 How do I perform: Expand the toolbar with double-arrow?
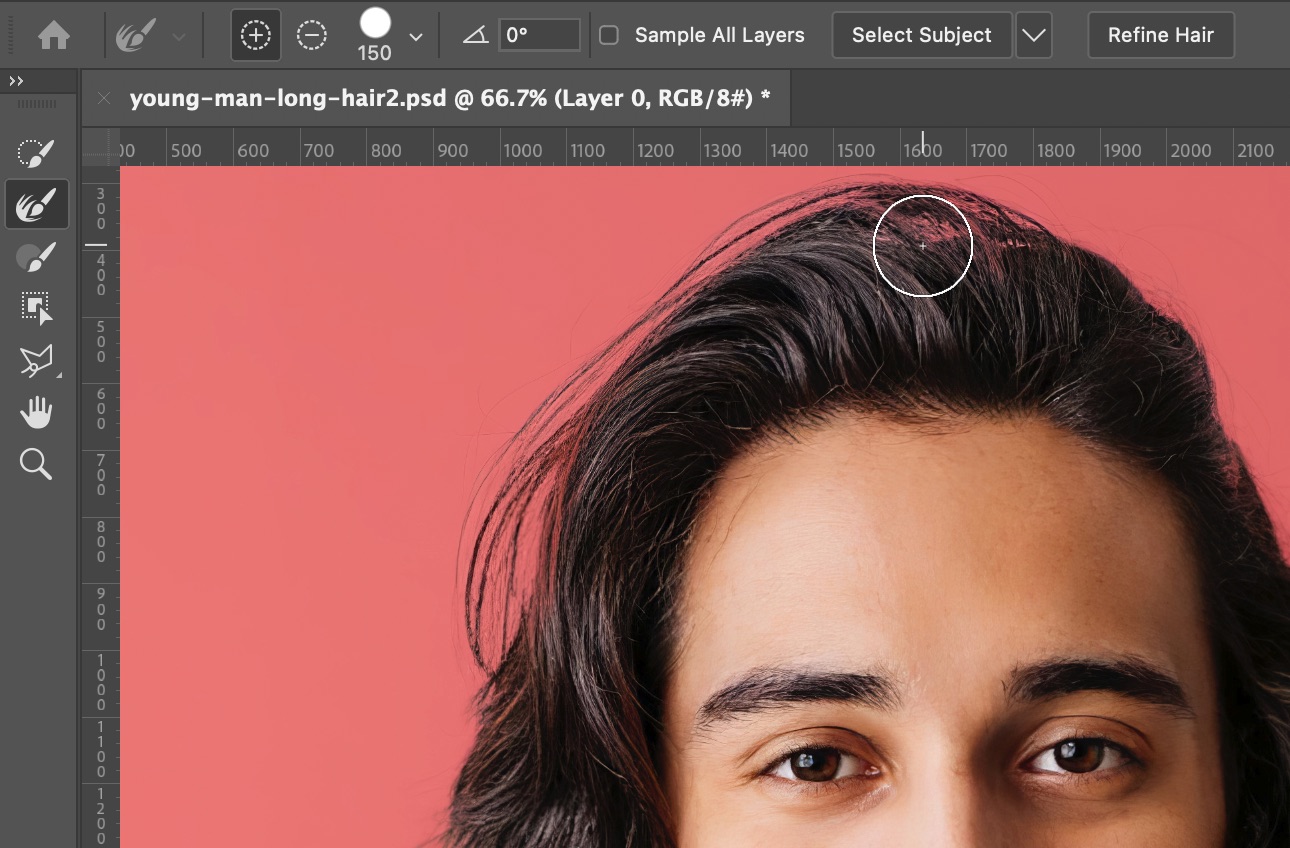click(x=16, y=82)
